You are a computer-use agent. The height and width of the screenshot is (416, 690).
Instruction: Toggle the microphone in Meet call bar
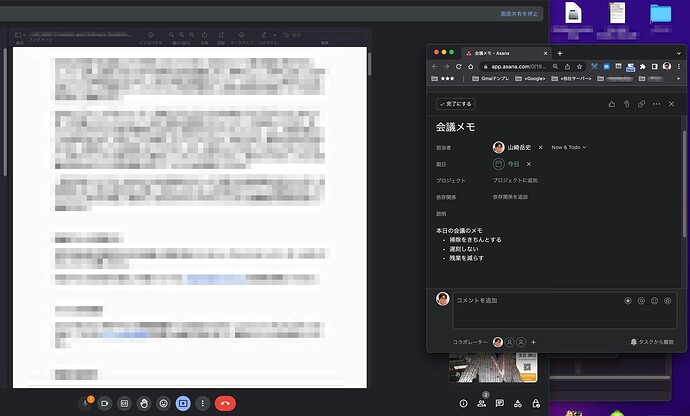(86, 403)
